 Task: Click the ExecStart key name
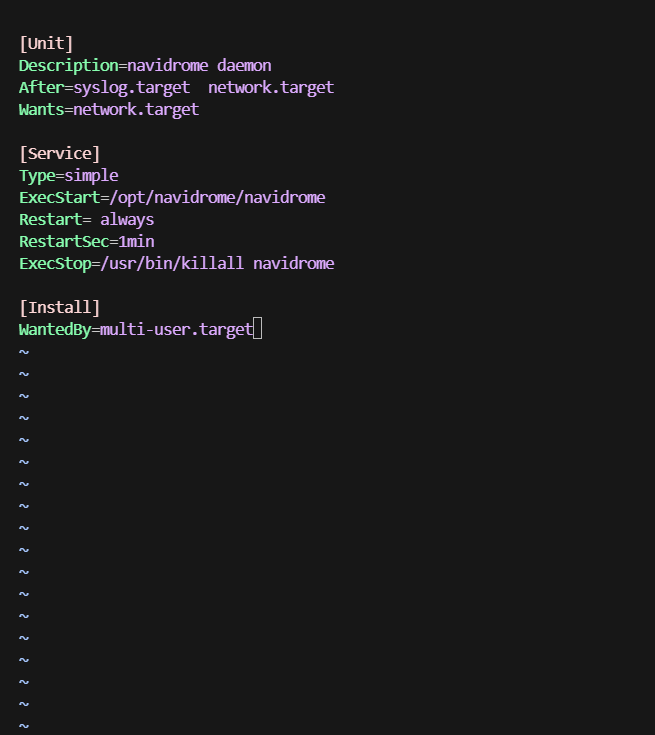point(59,197)
